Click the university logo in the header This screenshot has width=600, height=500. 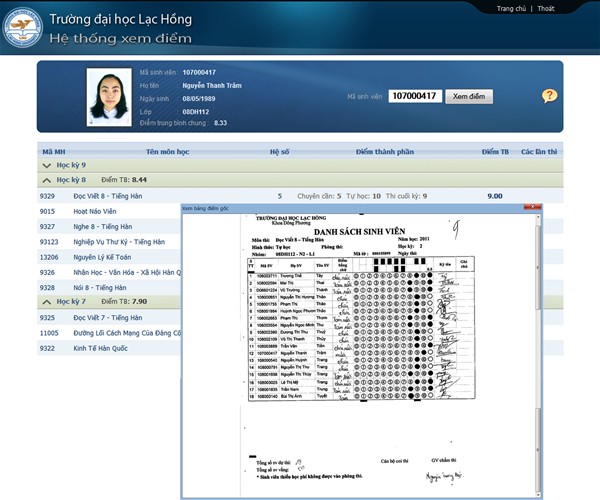(23, 29)
